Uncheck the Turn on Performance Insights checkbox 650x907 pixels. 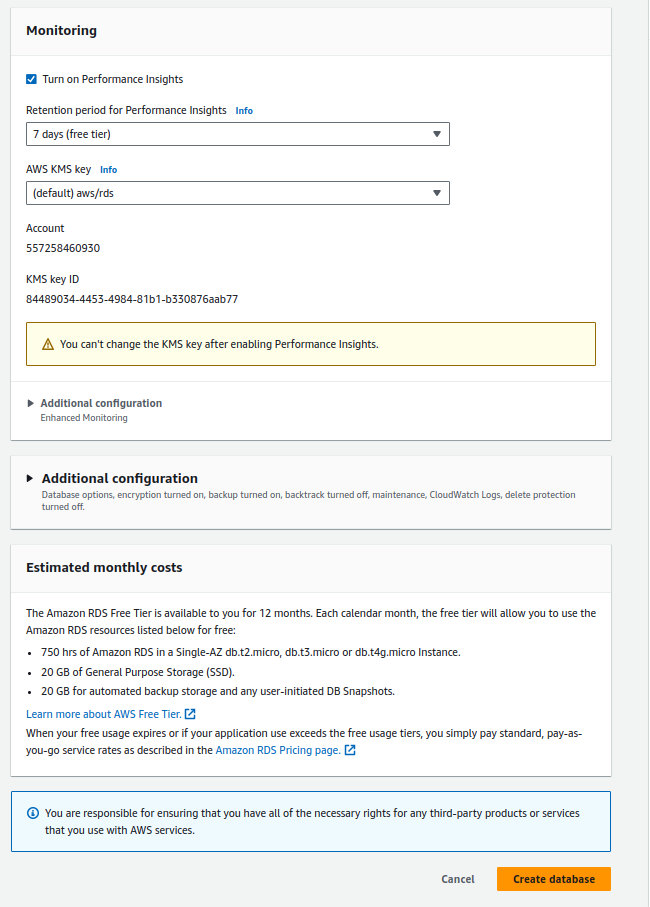[32, 79]
